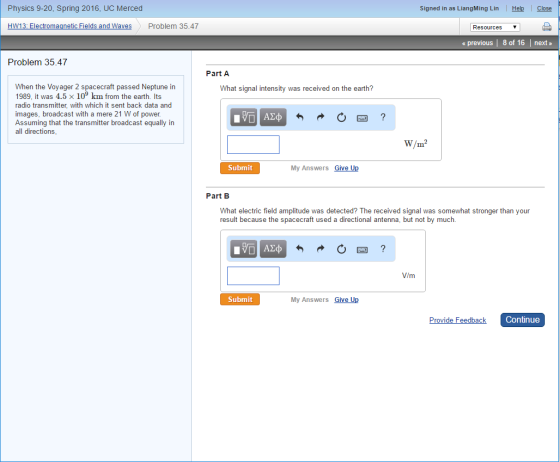Open keyboard shortcuts icon in Part A toolbar
This screenshot has height=462, width=560.
pos(362,118)
